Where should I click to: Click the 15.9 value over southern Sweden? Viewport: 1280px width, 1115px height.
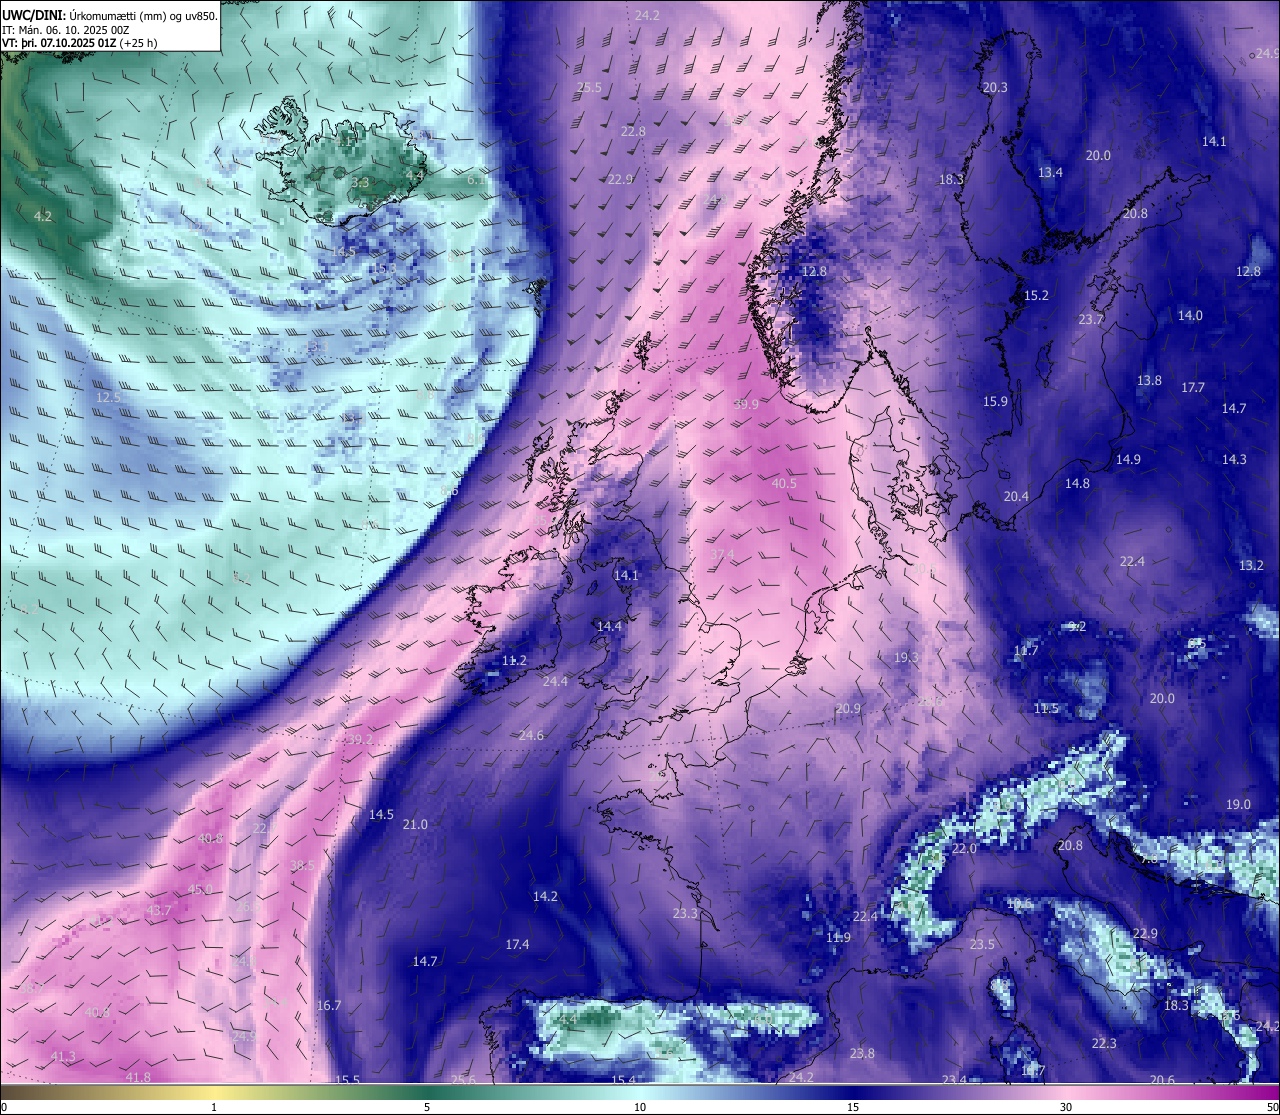click(995, 401)
